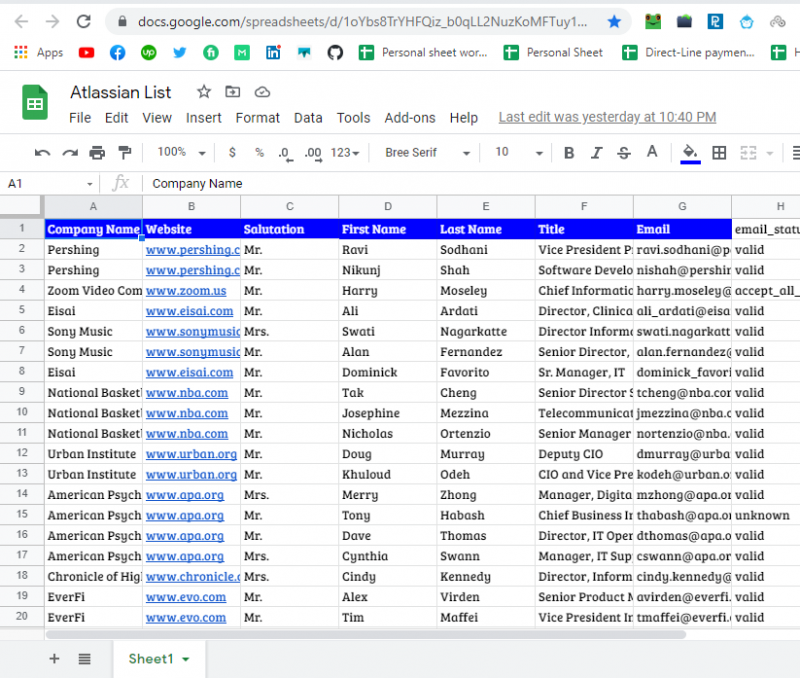Toggle Strikethrough formatting
Image resolution: width=800 pixels, height=678 pixels.
click(623, 153)
